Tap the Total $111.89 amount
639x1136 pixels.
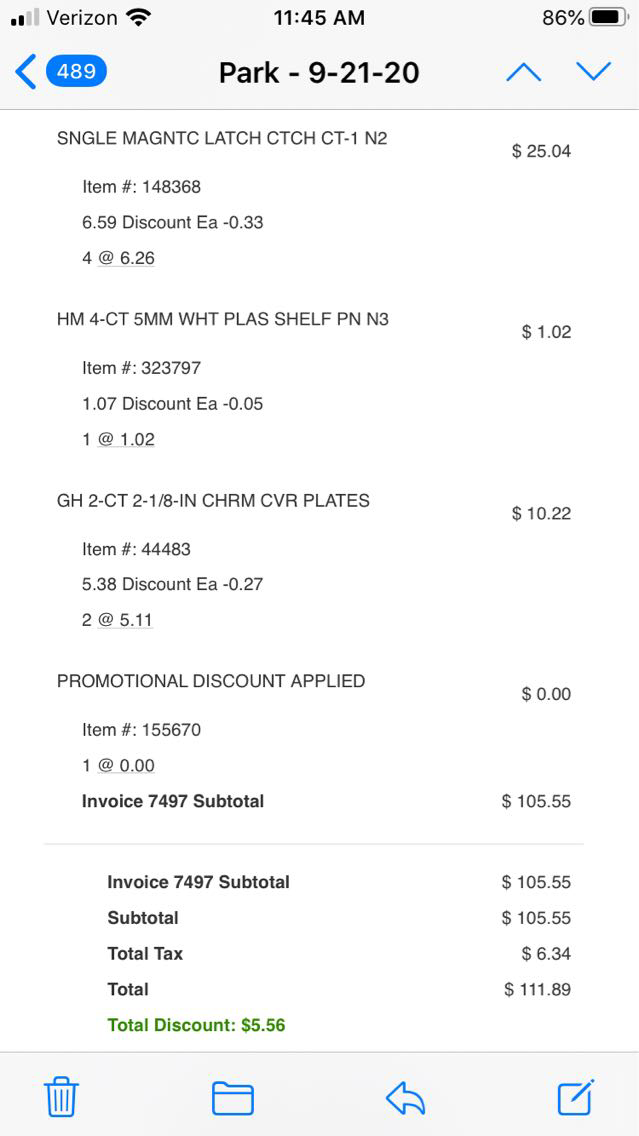537,989
